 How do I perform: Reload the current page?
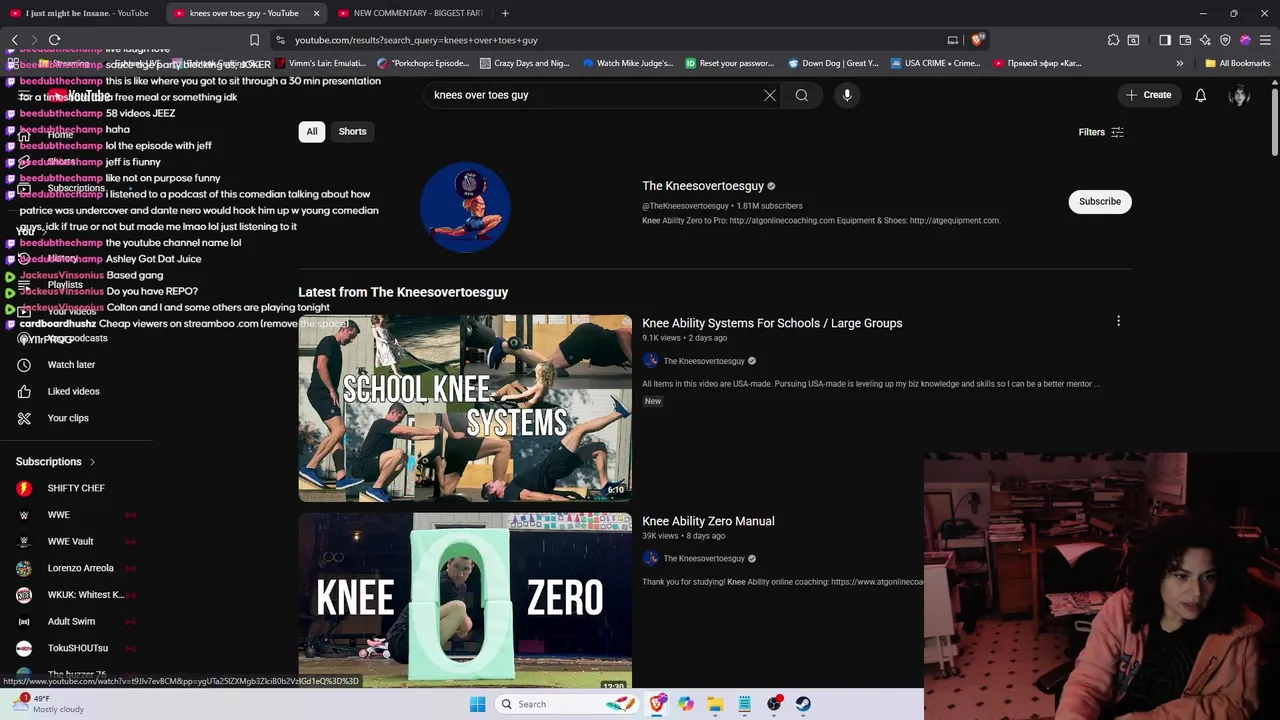click(54, 40)
